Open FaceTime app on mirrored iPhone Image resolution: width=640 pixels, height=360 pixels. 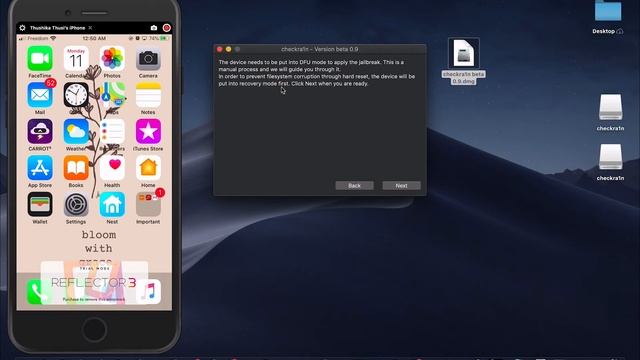[x=40, y=59]
